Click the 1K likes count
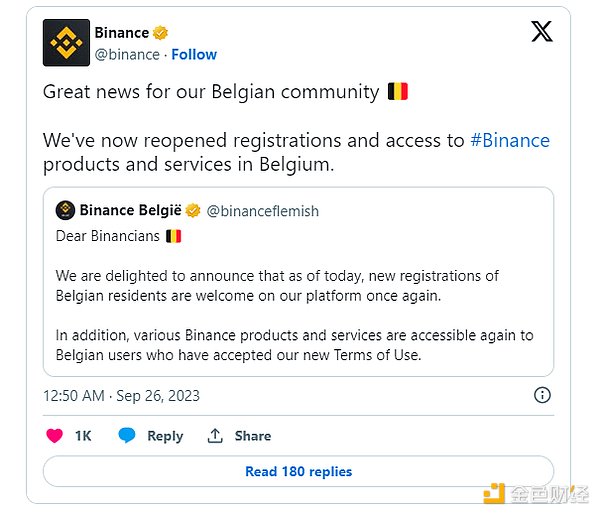This screenshot has height=515, width=600. [83, 436]
